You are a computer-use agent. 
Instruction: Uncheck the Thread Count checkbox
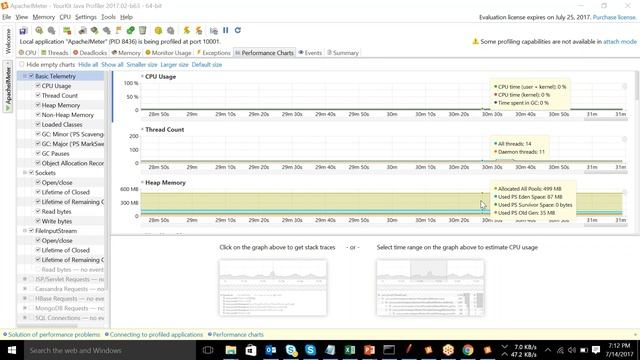[38, 96]
